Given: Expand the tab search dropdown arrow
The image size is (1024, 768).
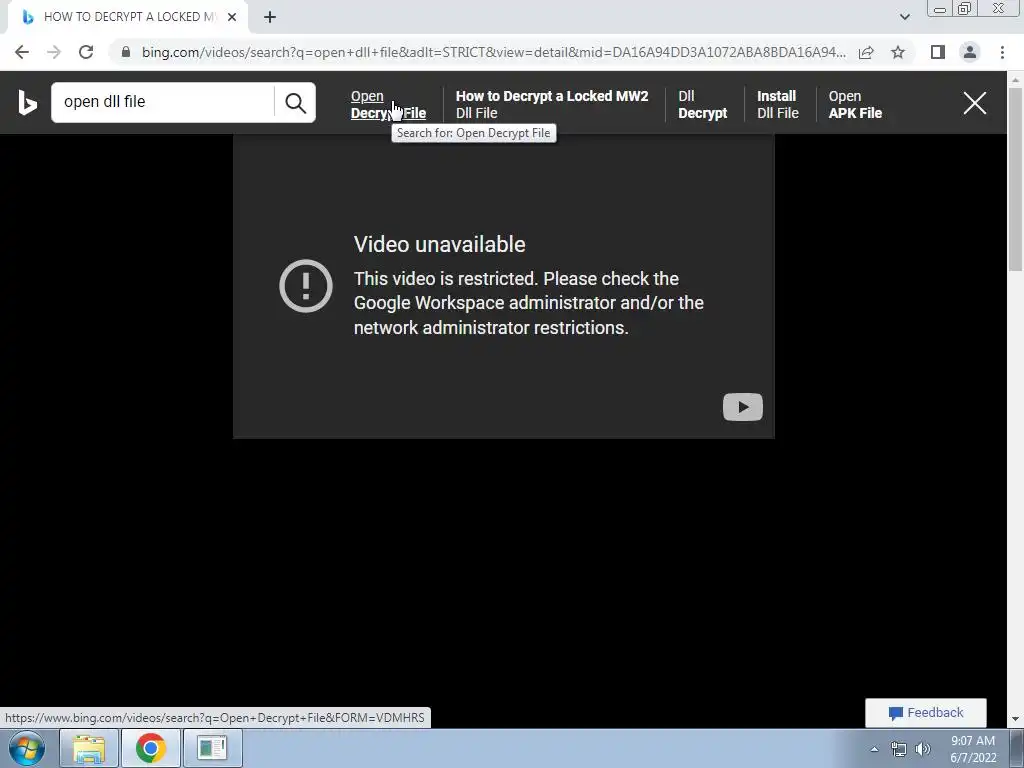Looking at the screenshot, I should click(x=904, y=17).
